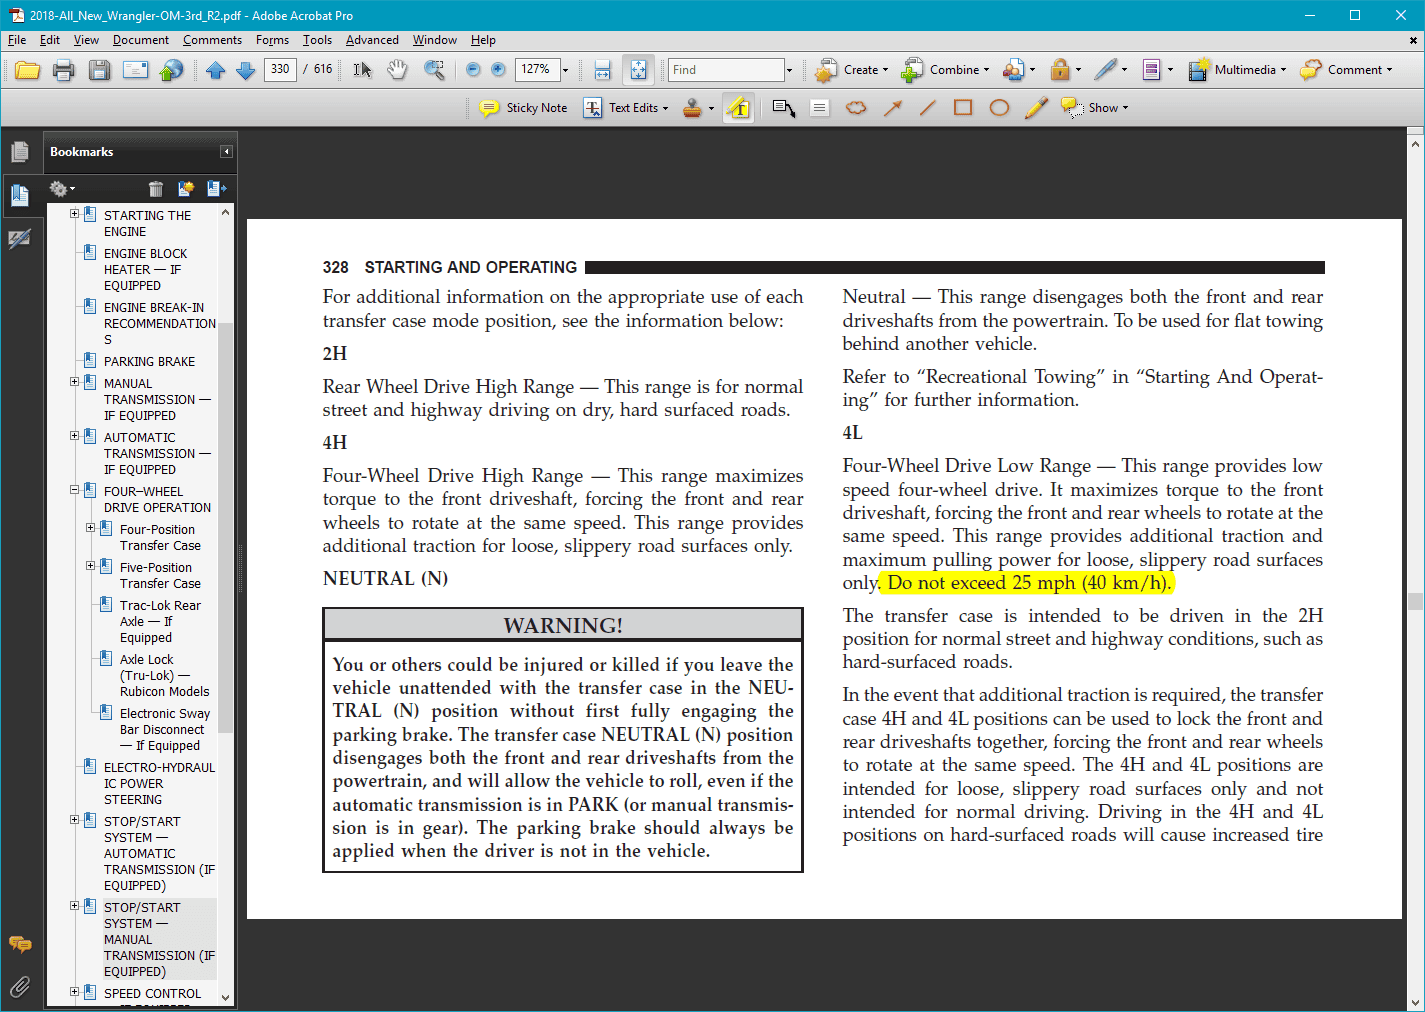Open a file with the folder icon
1425x1012 pixels.
[x=28, y=70]
